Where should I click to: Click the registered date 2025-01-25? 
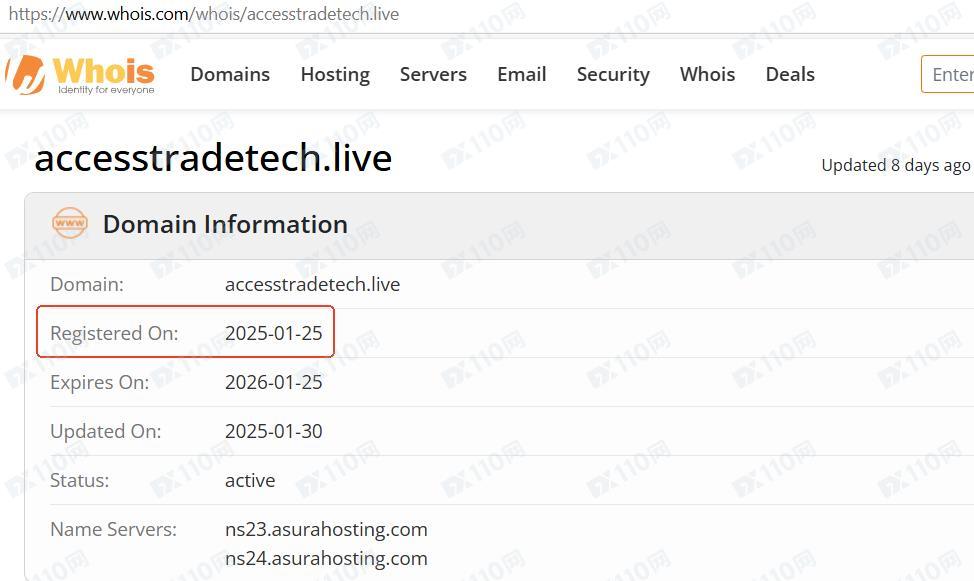(274, 333)
